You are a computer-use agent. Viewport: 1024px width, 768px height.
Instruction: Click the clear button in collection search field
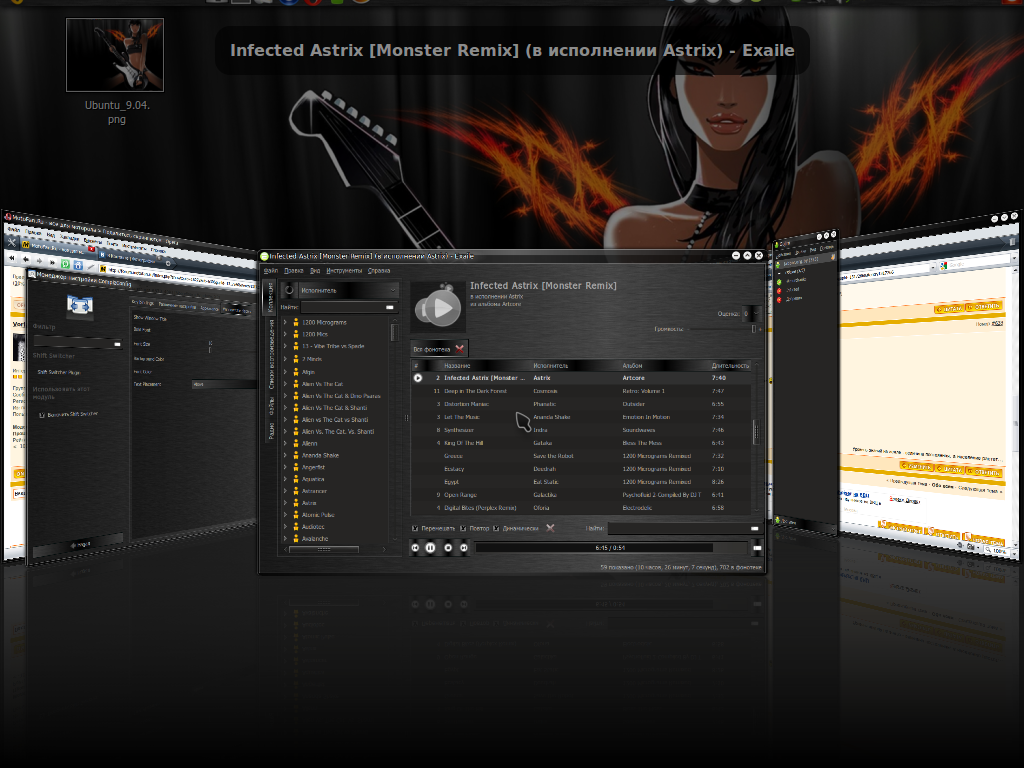pos(390,307)
